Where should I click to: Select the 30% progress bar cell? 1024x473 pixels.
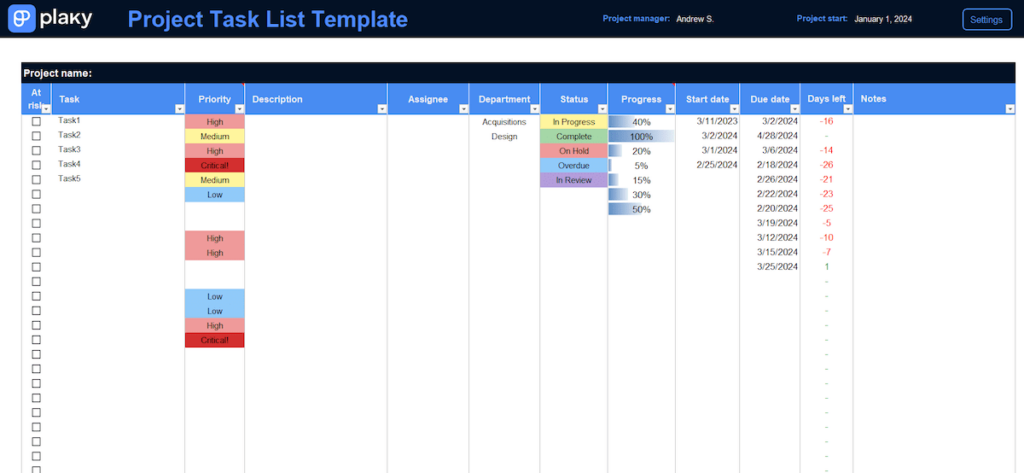(x=641, y=195)
